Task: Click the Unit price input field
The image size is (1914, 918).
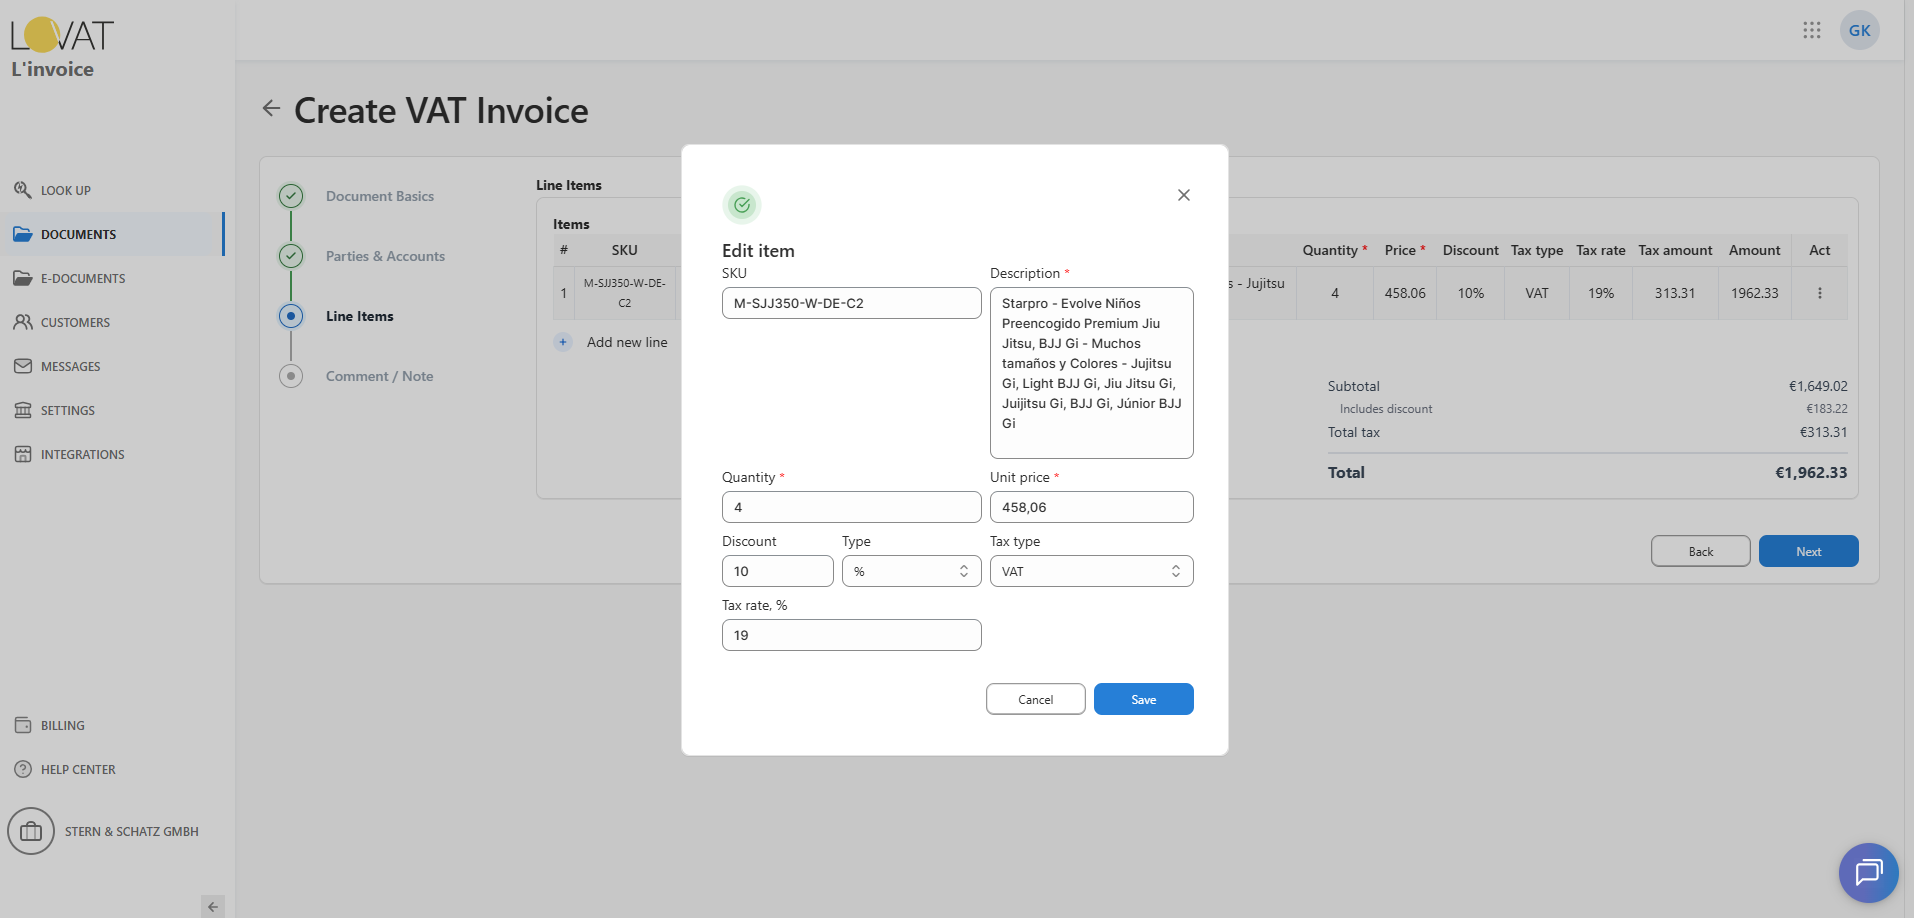Action: point(1091,507)
